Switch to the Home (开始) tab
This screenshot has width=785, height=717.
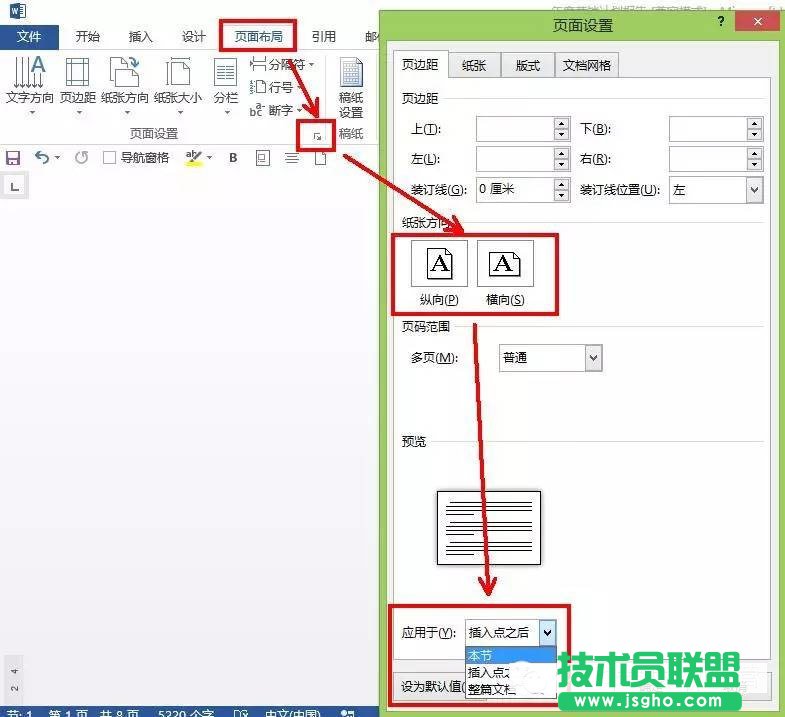click(88, 37)
